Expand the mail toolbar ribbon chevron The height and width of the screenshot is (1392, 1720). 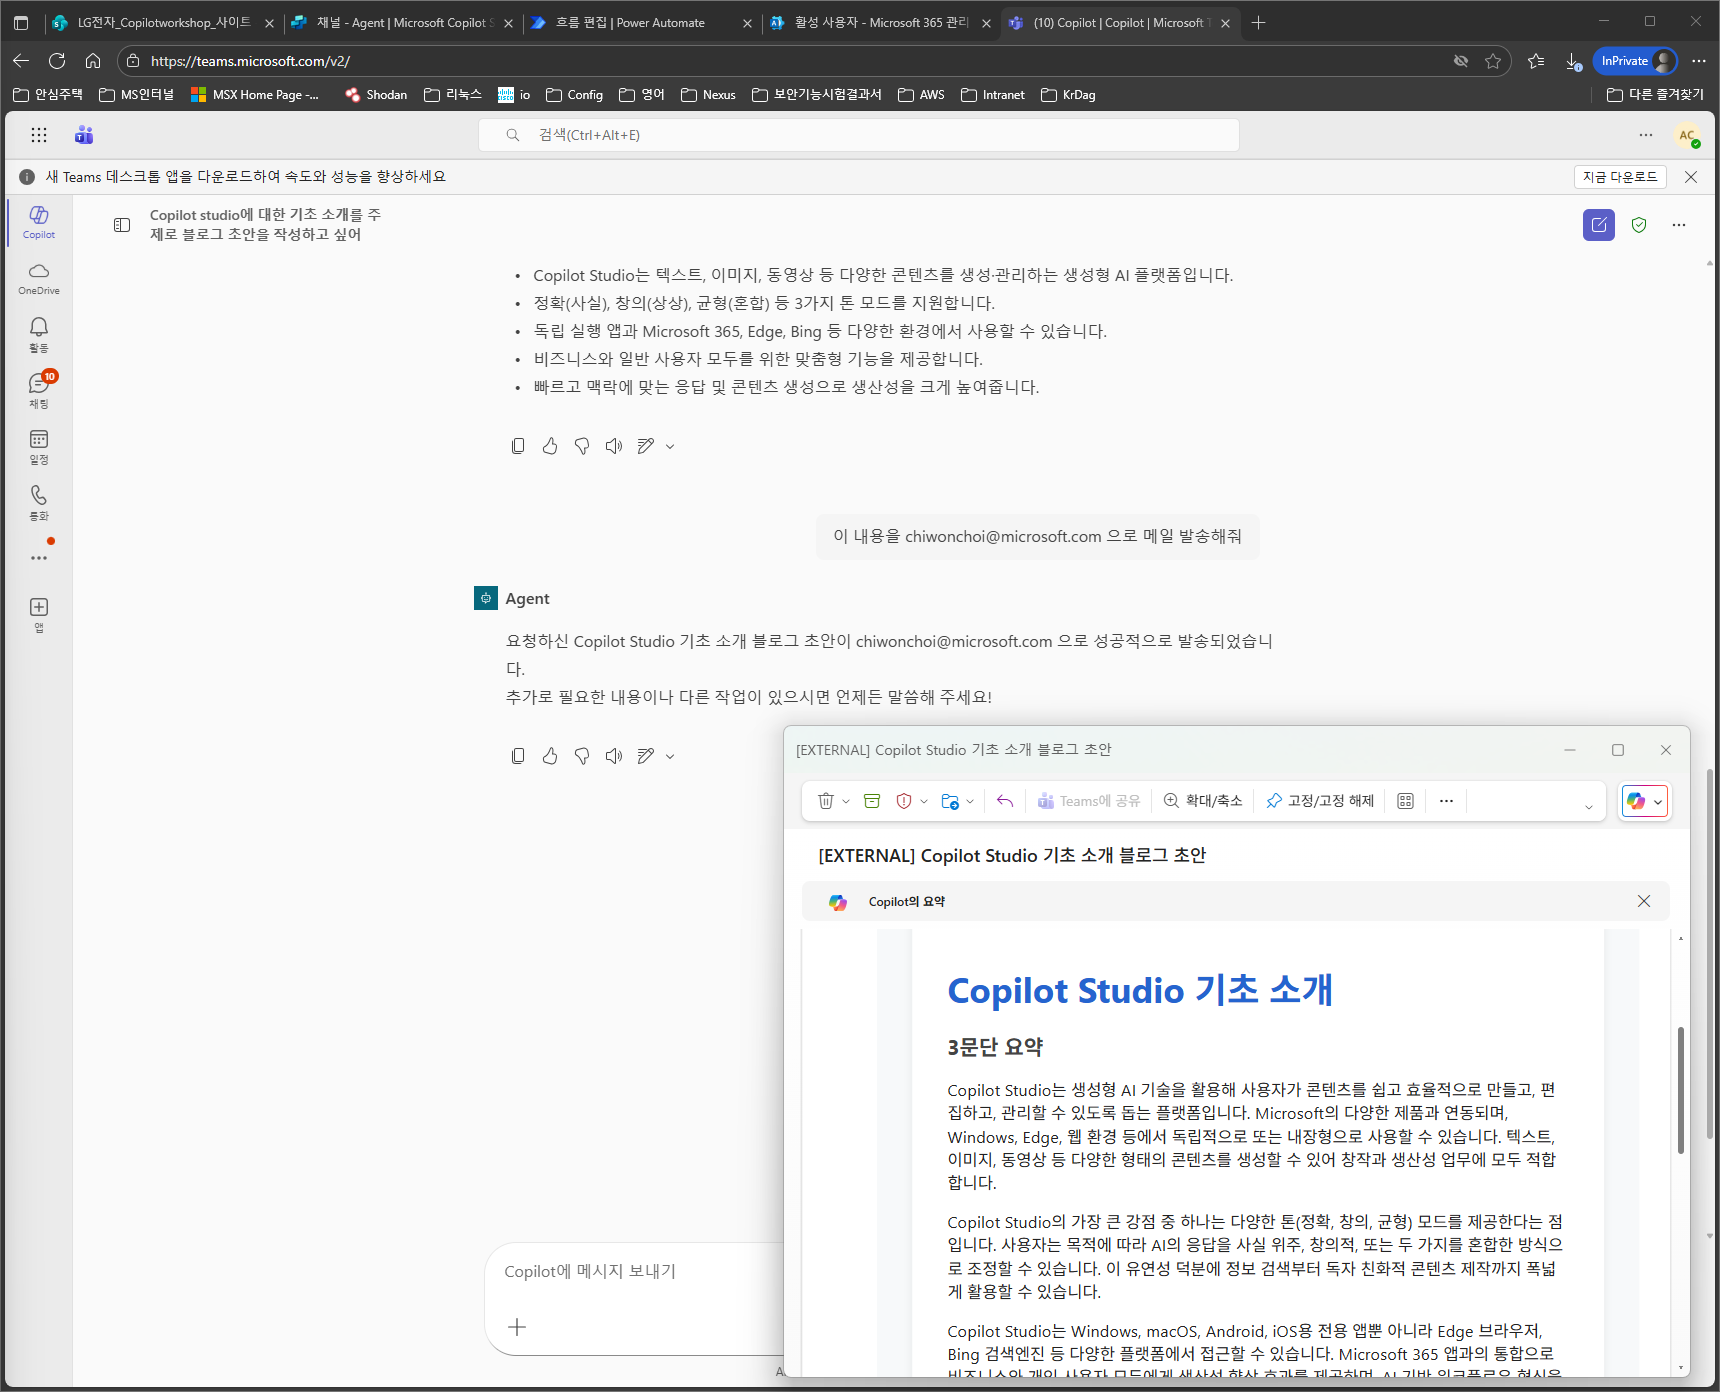tap(1588, 806)
